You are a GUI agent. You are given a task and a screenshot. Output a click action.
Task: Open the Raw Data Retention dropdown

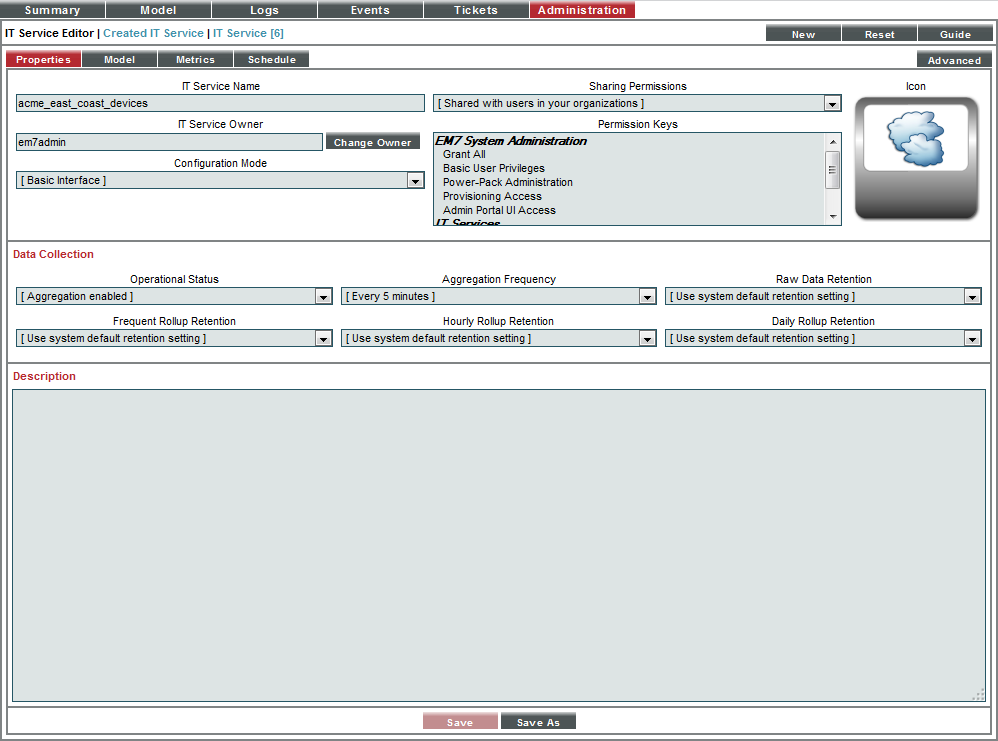pos(971,296)
